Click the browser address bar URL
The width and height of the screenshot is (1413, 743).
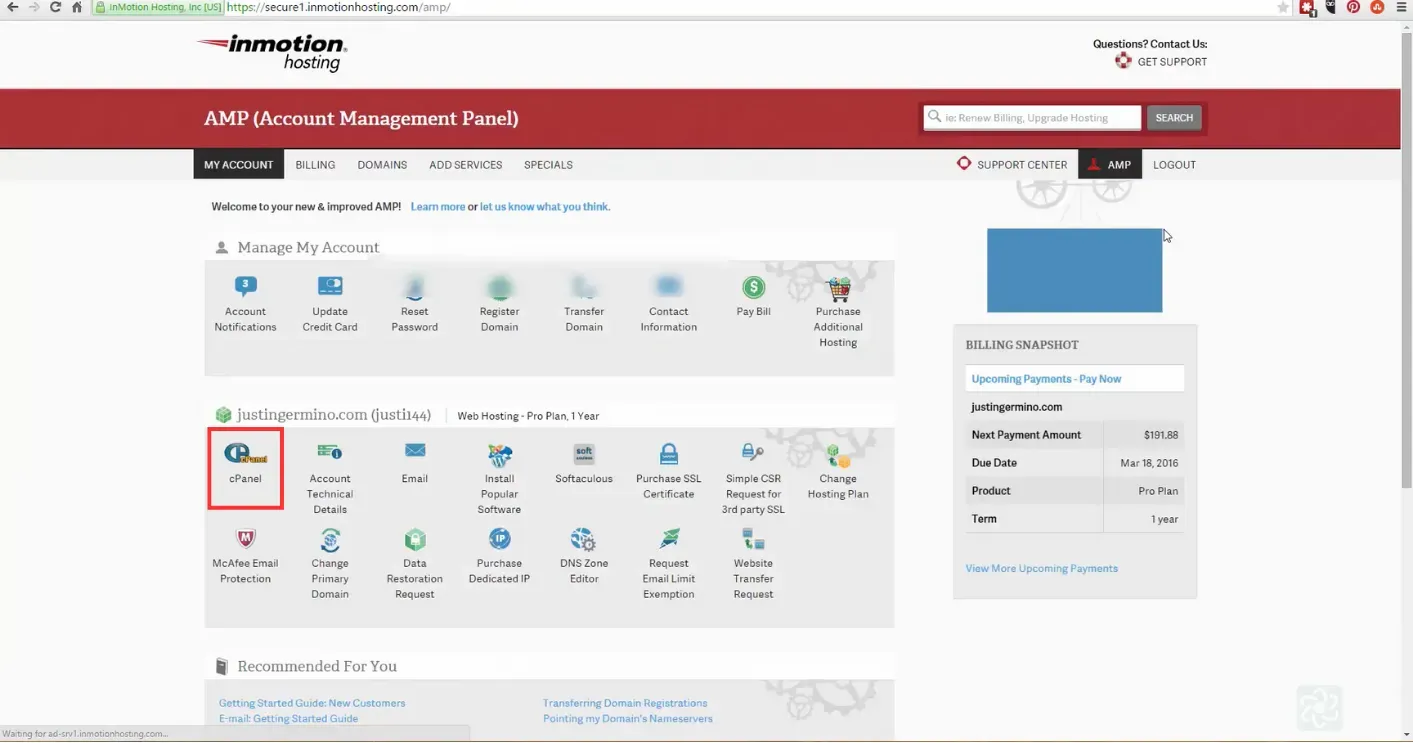[338, 7]
